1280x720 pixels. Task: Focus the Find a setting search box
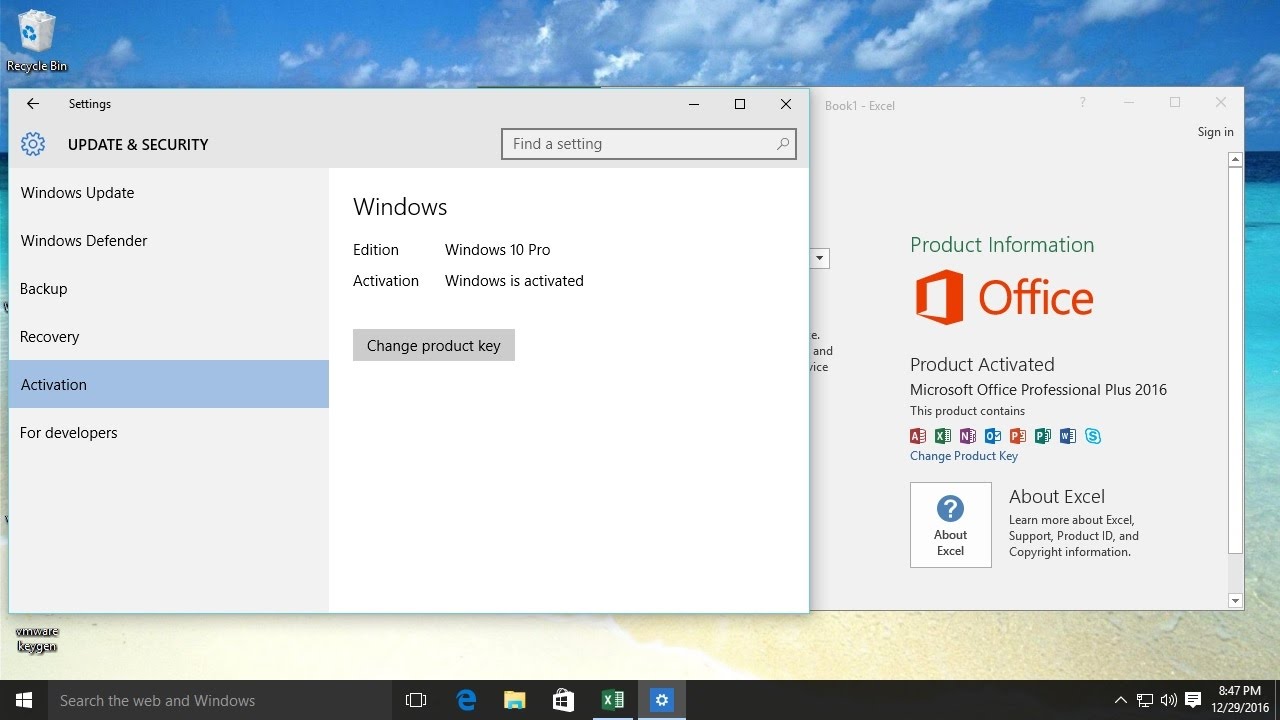coord(649,144)
